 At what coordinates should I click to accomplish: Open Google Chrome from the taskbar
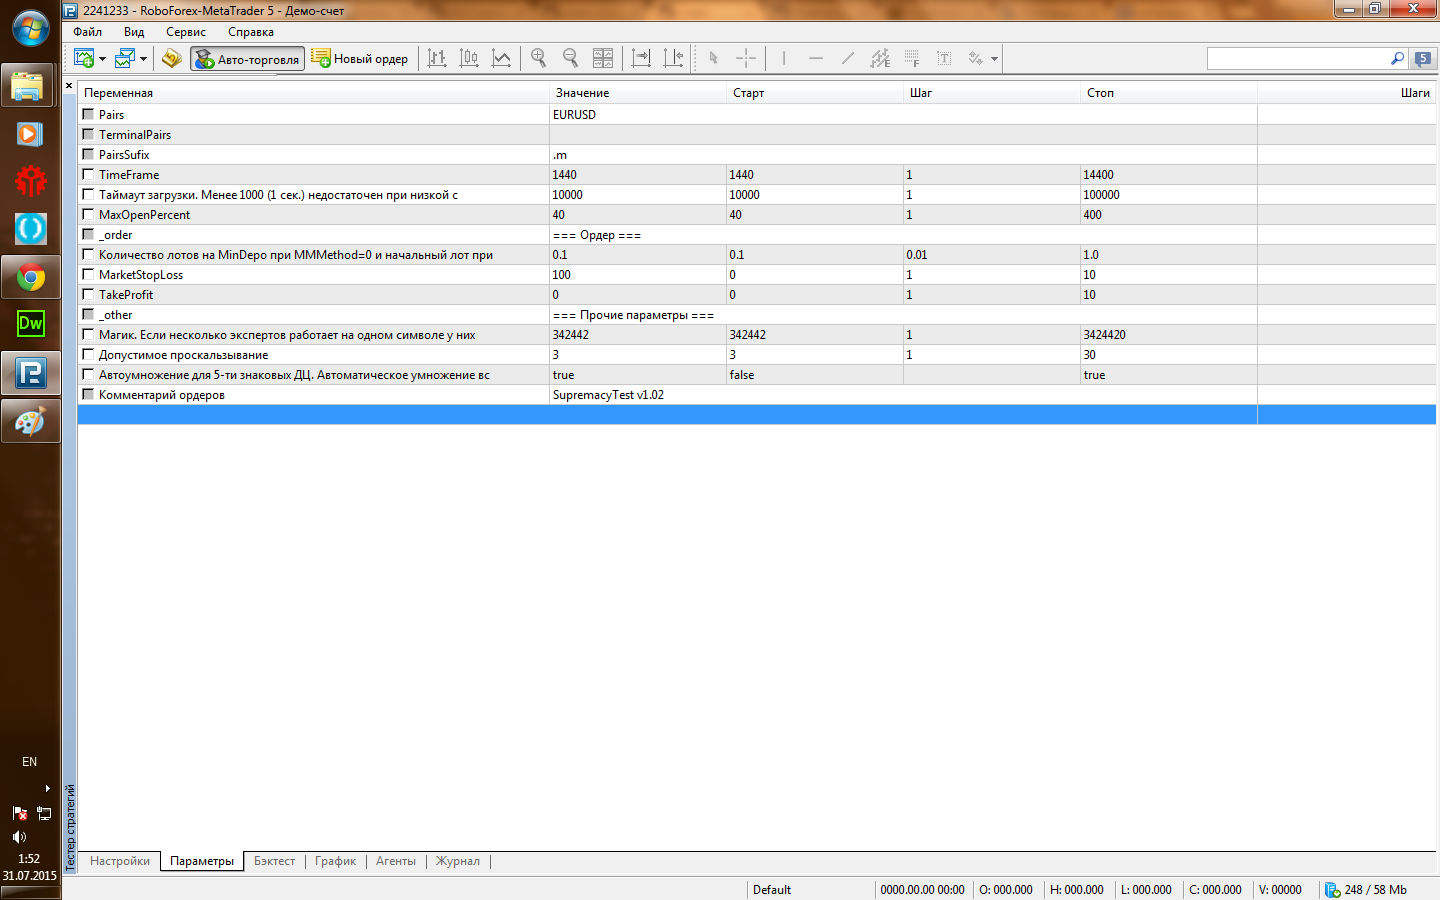tap(30, 277)
